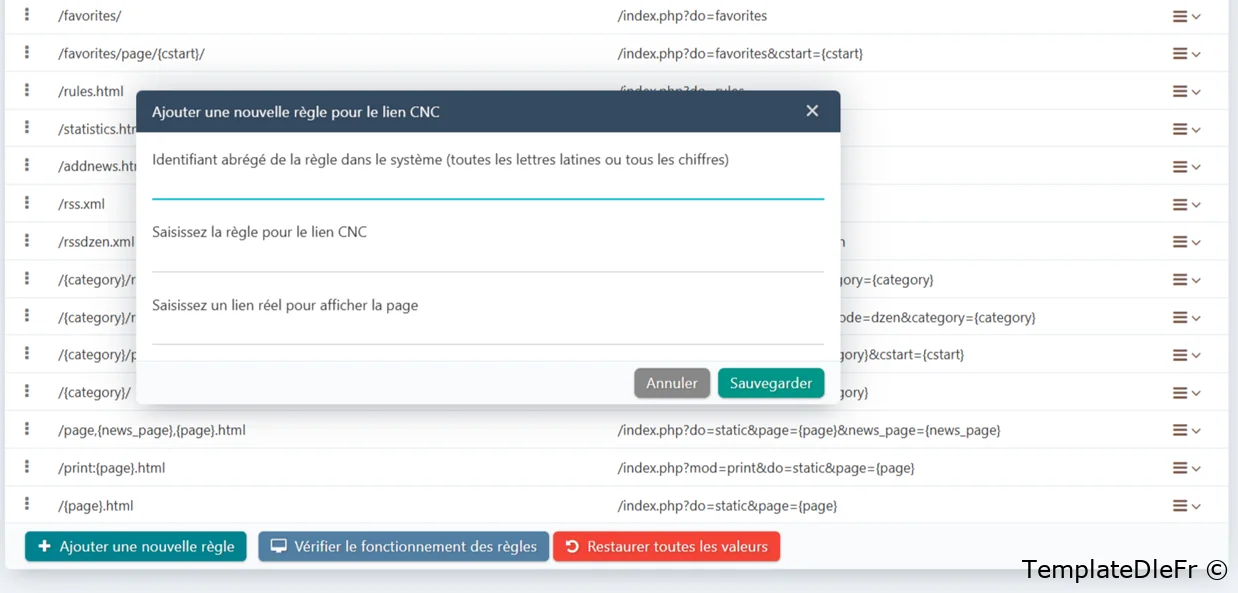Close the Ajouter une nouvelle règle dialog
Screen dimensions: 1238x593
tap(812, 111)
